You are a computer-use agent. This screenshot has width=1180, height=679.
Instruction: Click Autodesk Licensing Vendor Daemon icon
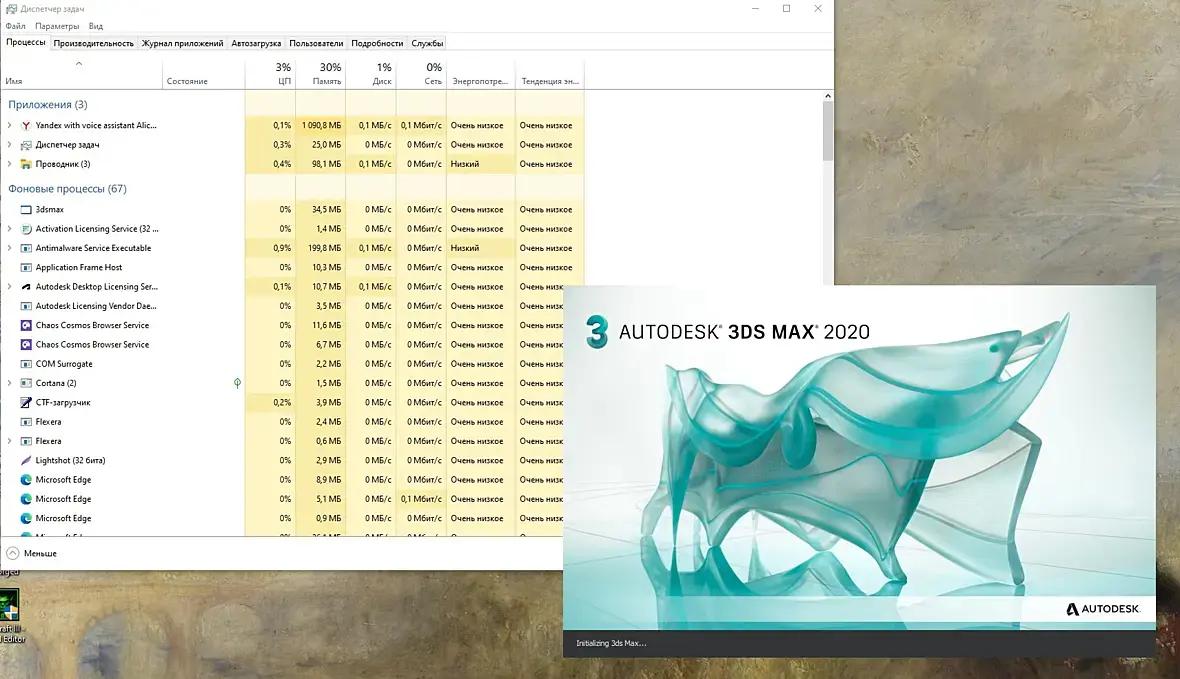coord(26,306)
